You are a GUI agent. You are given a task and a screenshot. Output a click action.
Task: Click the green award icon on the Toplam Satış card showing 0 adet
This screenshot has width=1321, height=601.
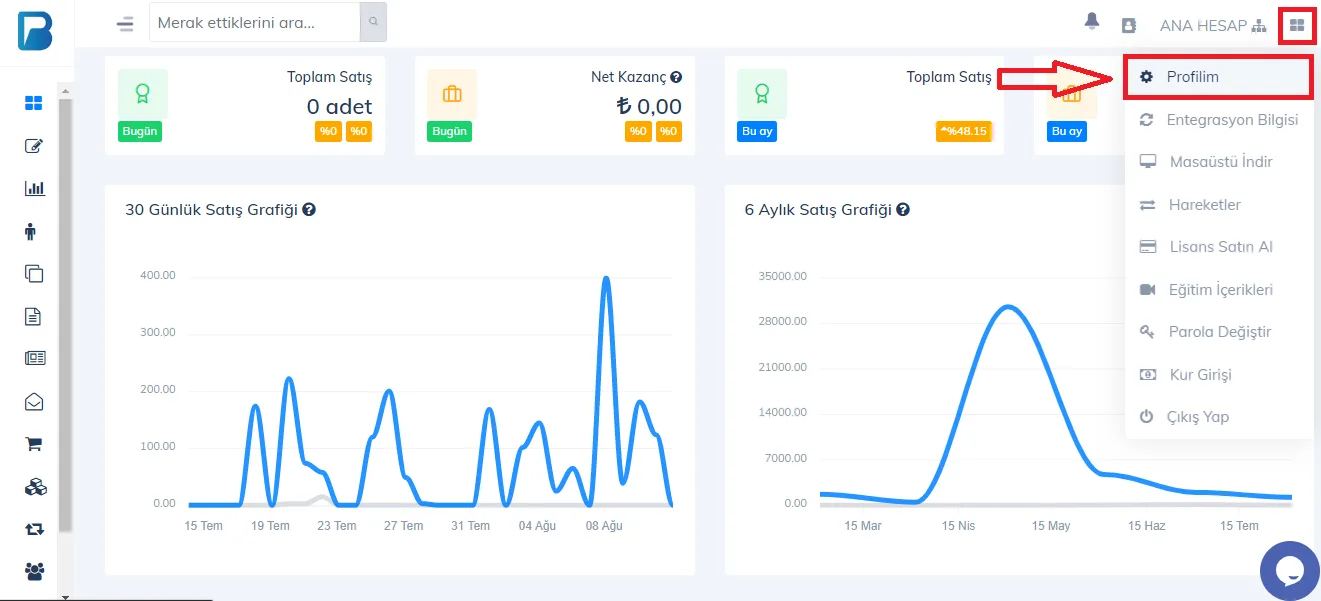point(143,94)
